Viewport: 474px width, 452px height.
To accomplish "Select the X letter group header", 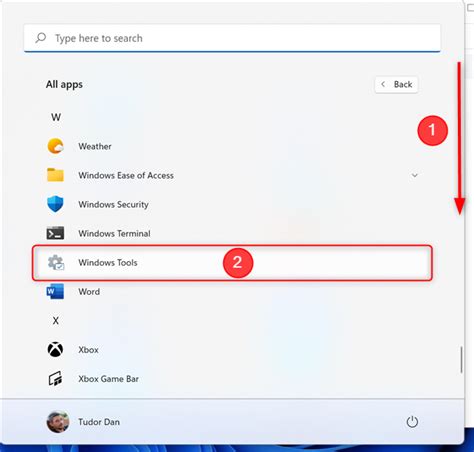I will coord(56,321).
